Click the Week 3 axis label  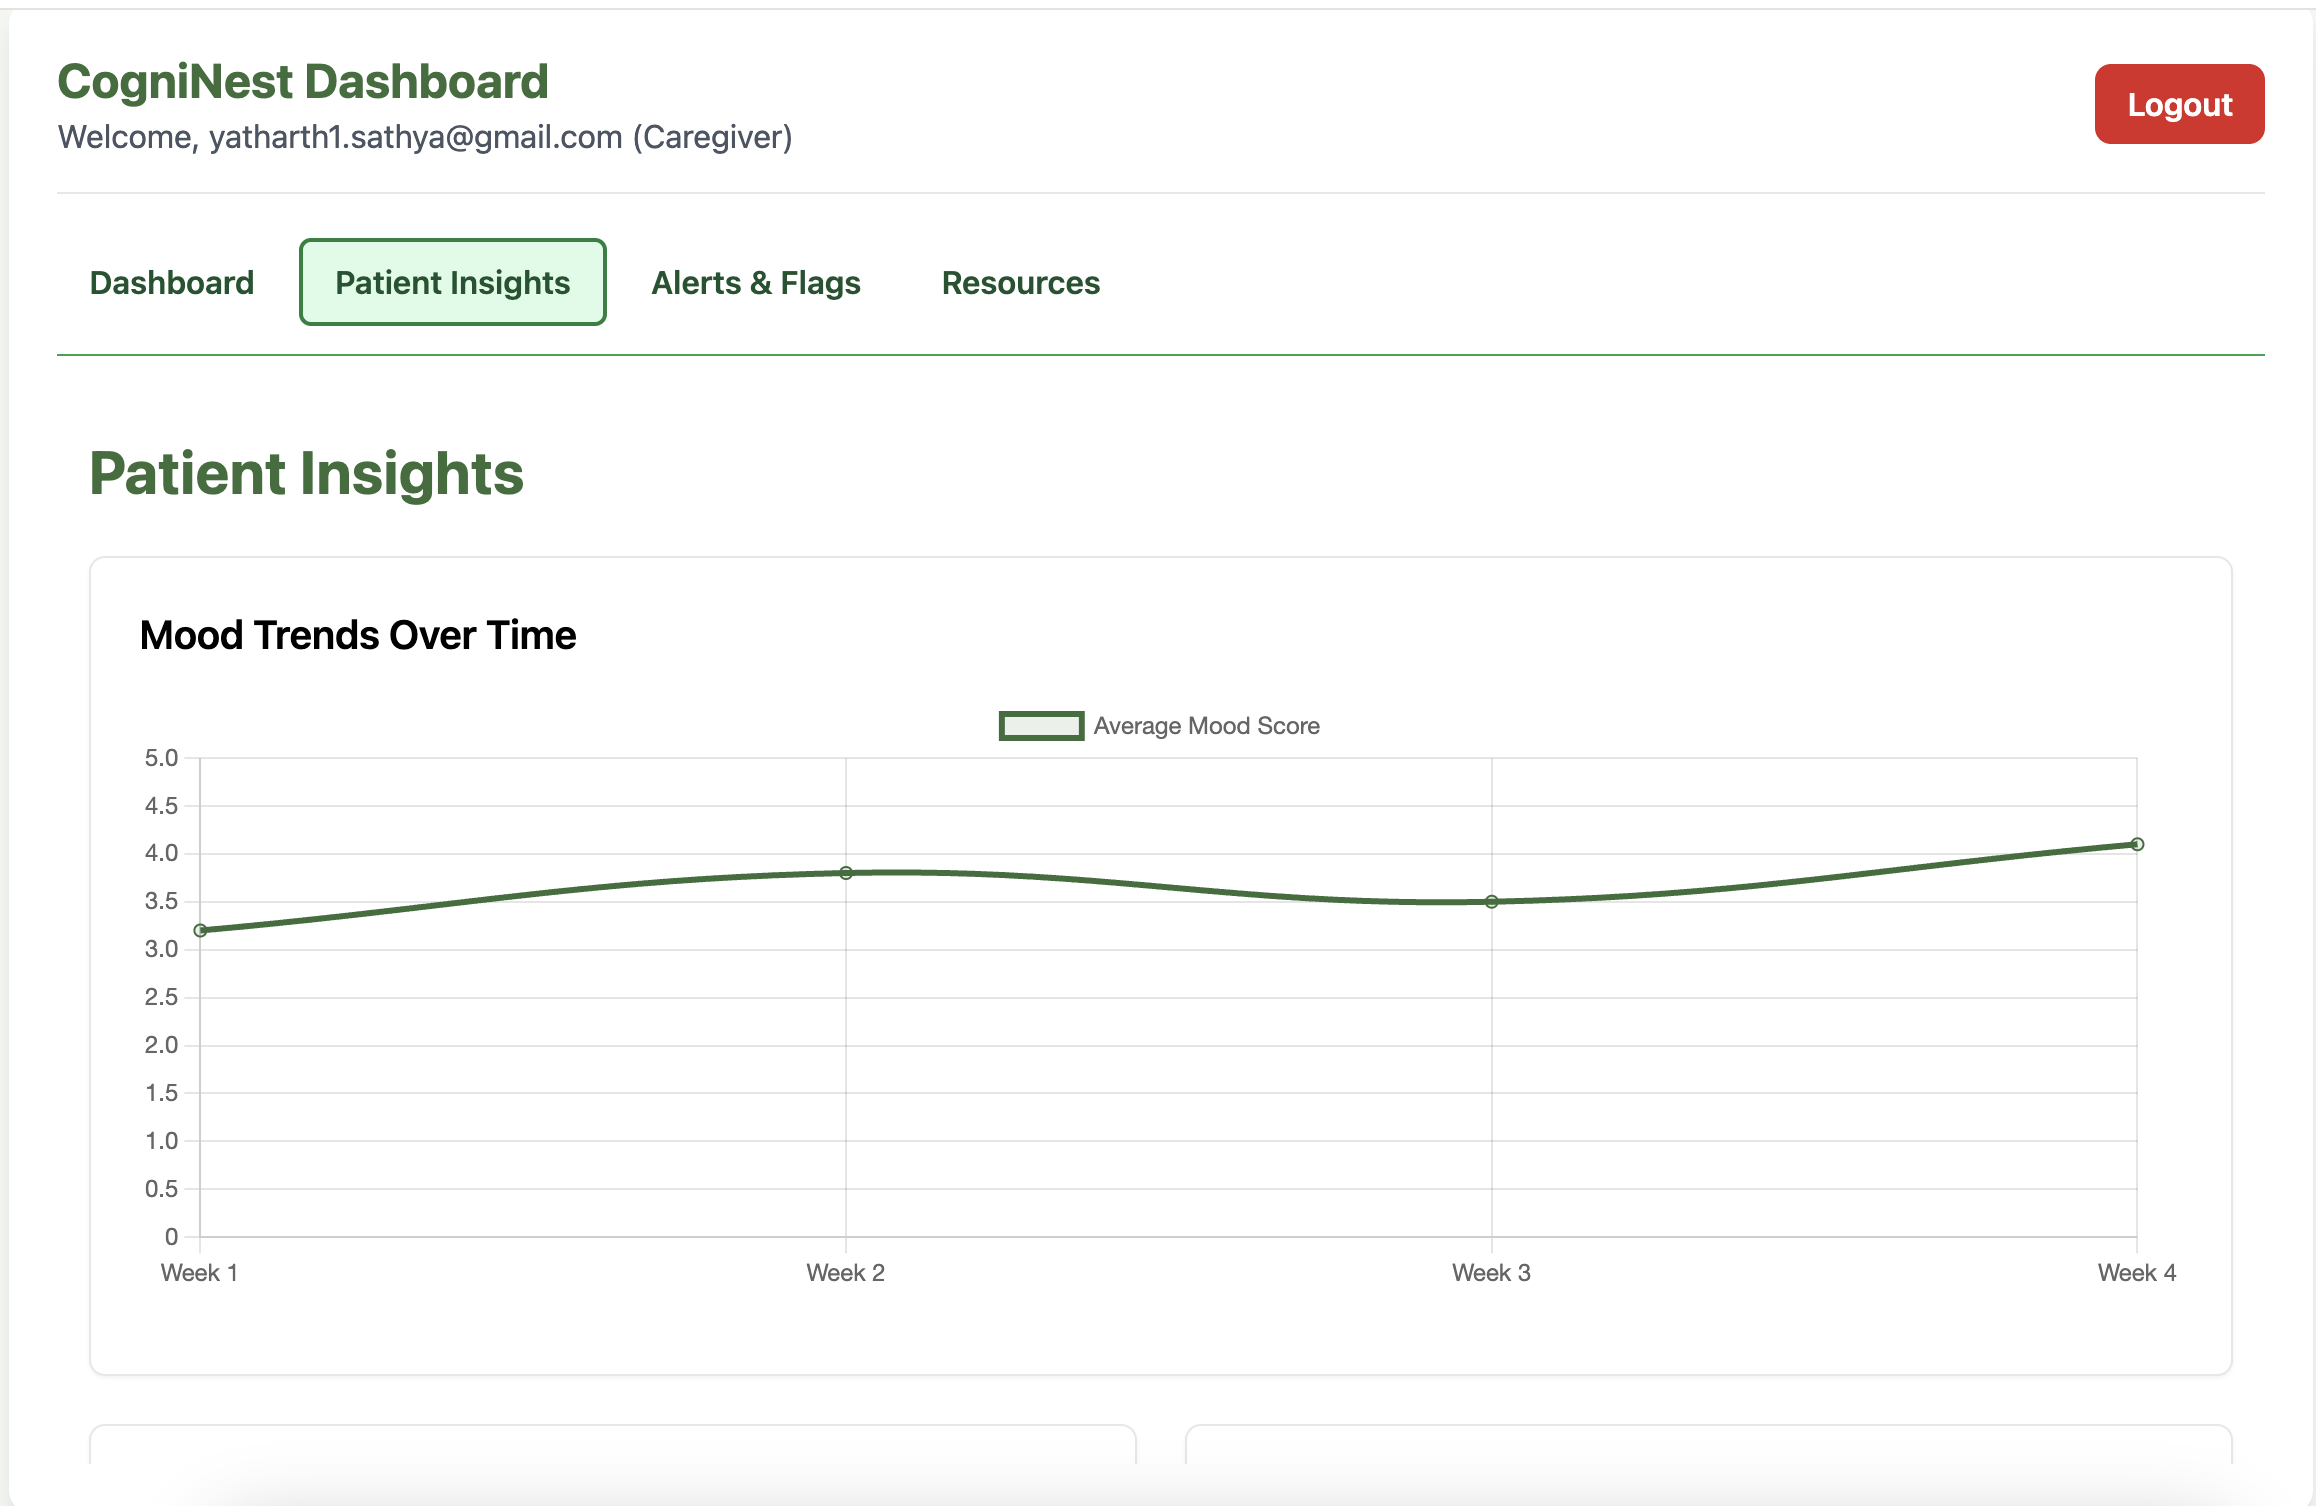pos(1491,1272)
